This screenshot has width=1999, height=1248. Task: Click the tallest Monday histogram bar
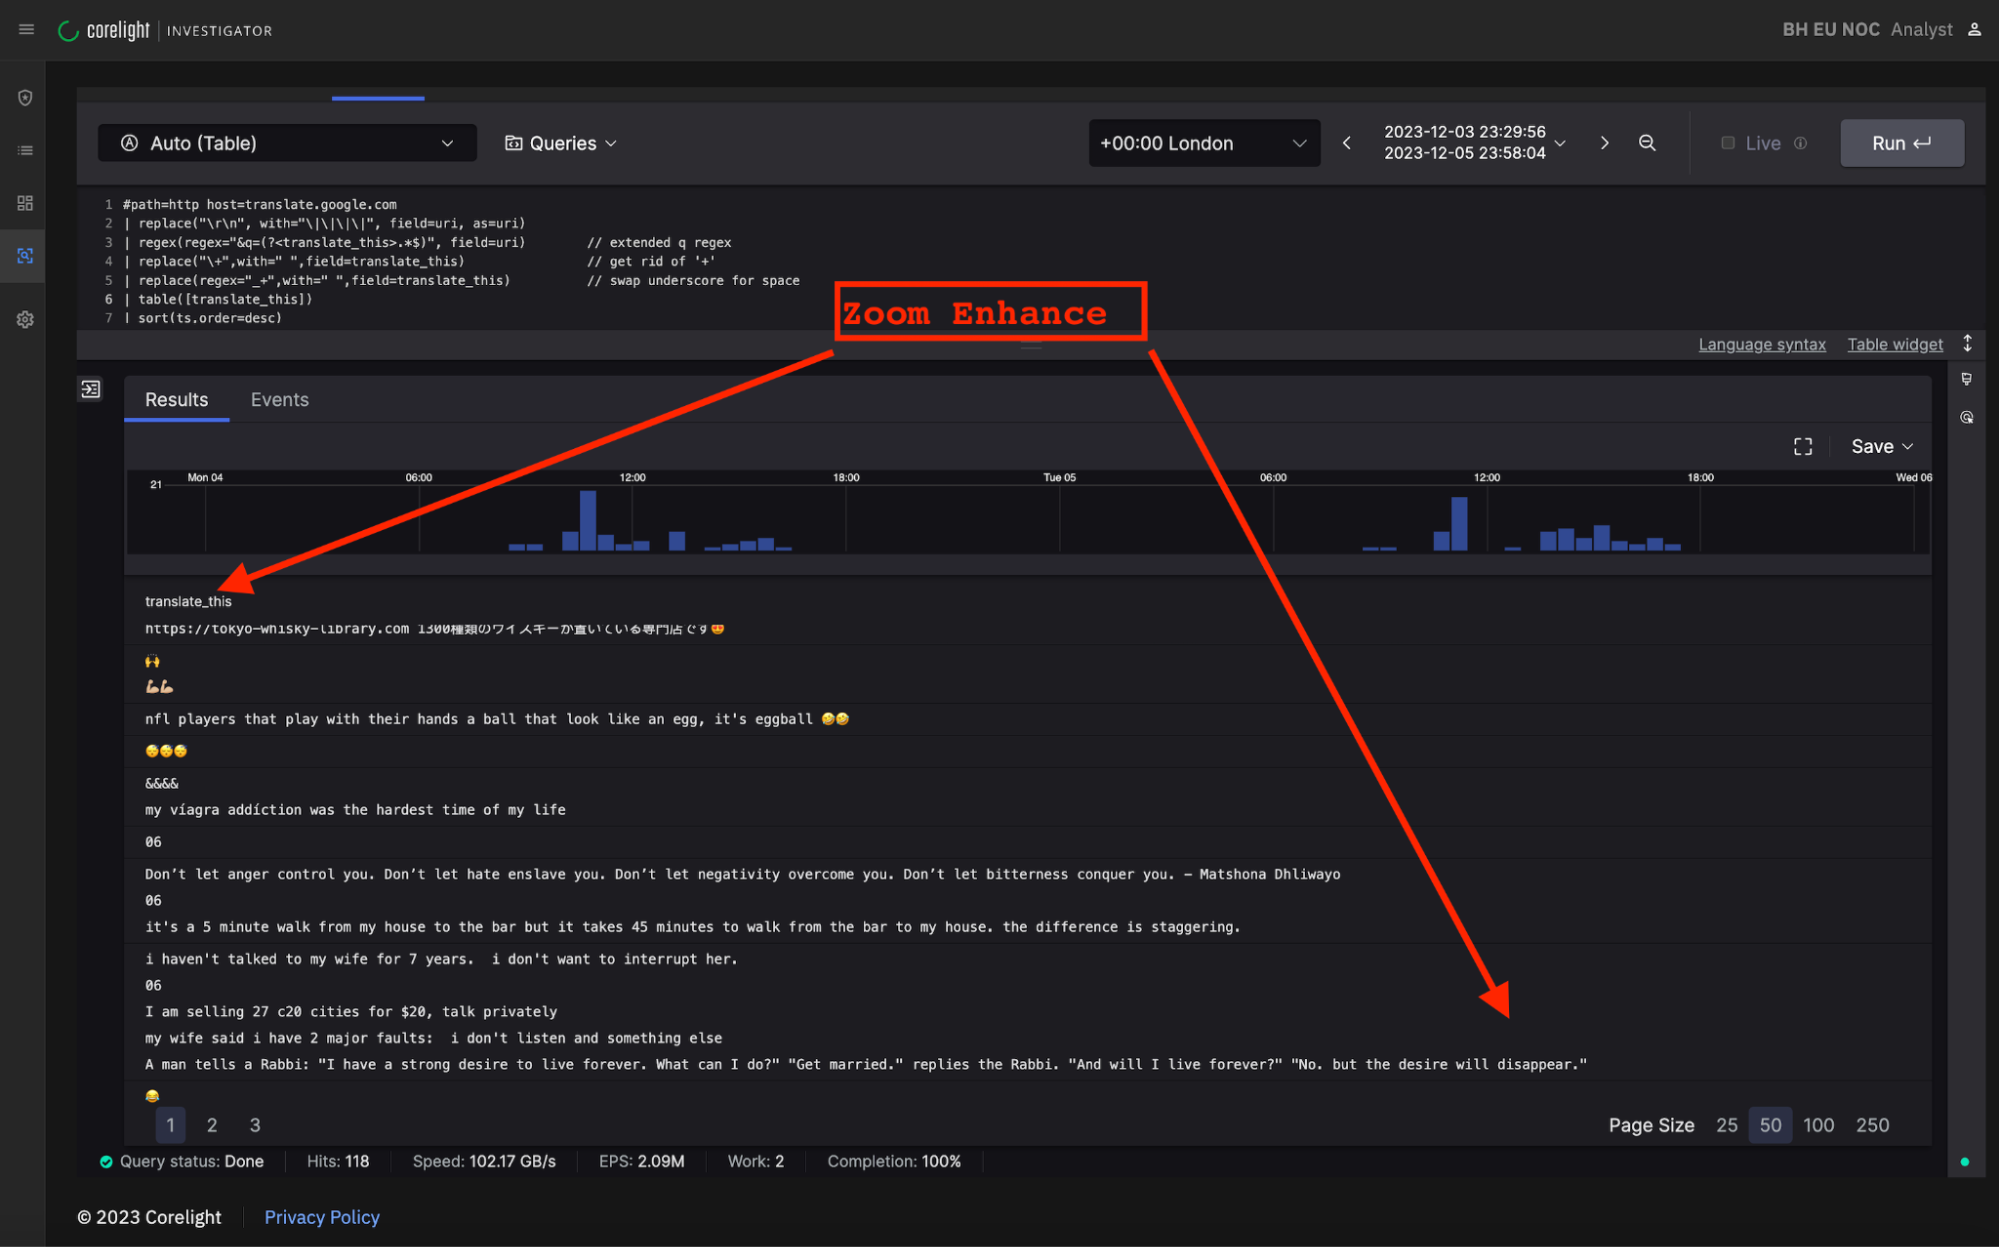tap(588, 520)
